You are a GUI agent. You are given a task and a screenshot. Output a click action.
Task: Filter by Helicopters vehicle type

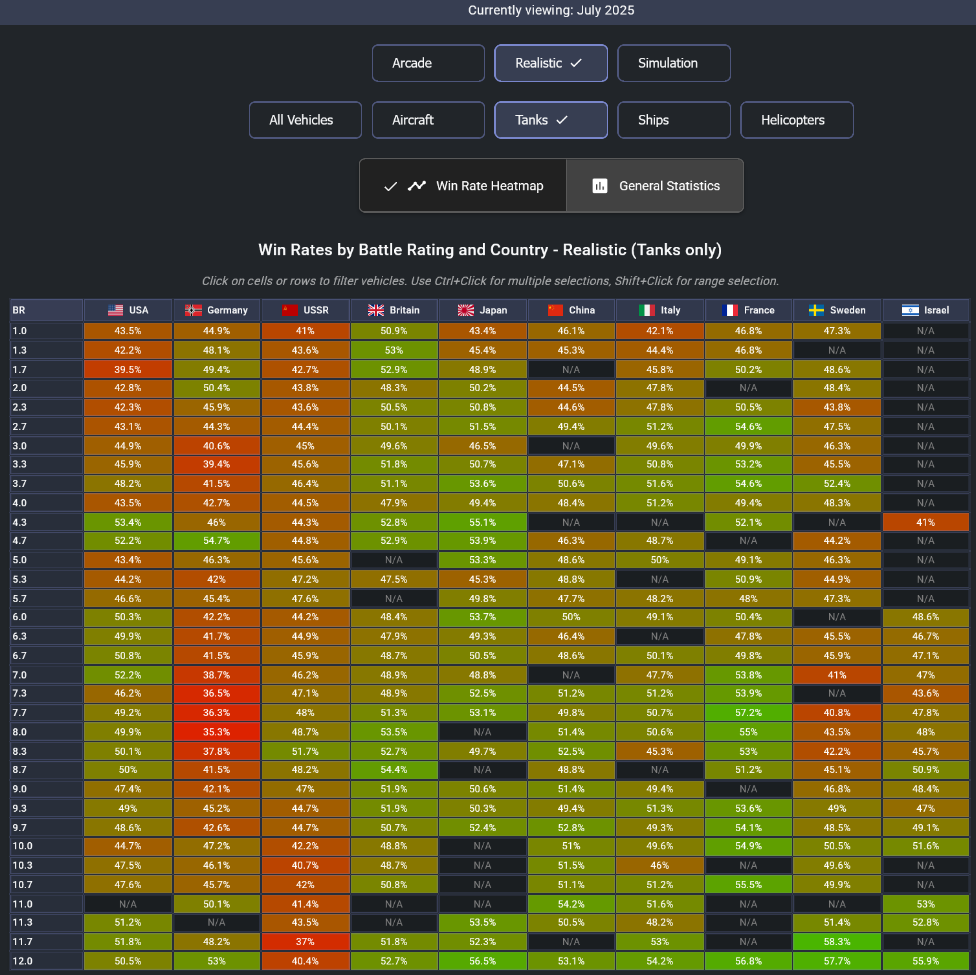797,120
